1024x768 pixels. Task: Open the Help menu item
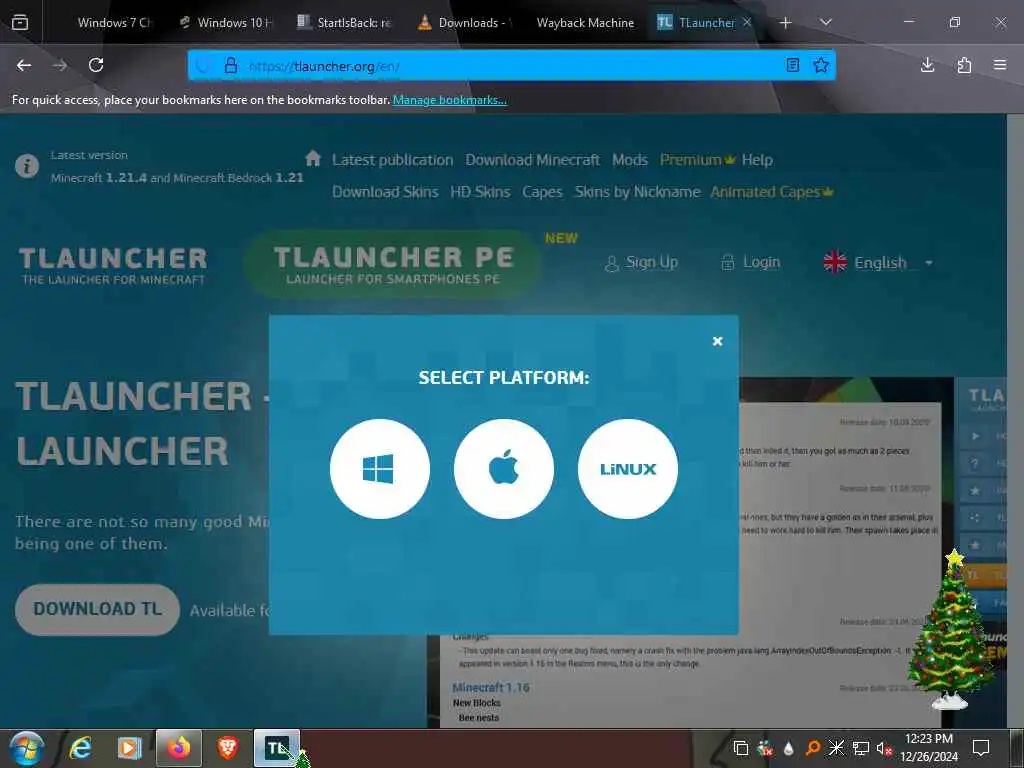click(x=757, y=160)
